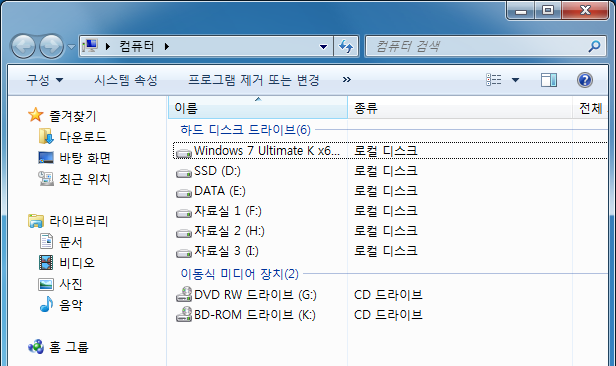Select the DVD RW 드라이브 (G:) icon
Image resolution: width=616 pixels, height=366 pixels.
click(x=183, y=295)
